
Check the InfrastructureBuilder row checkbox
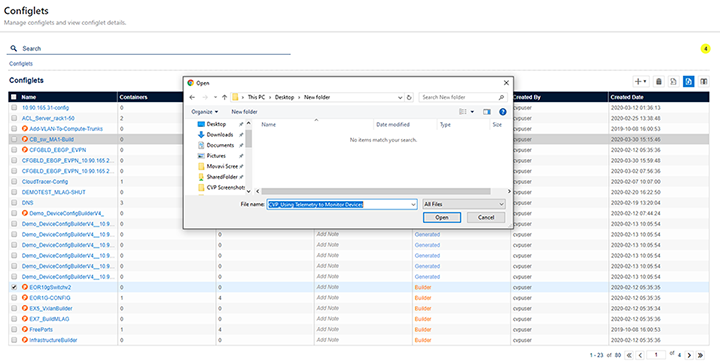click(x=14, y=340)
